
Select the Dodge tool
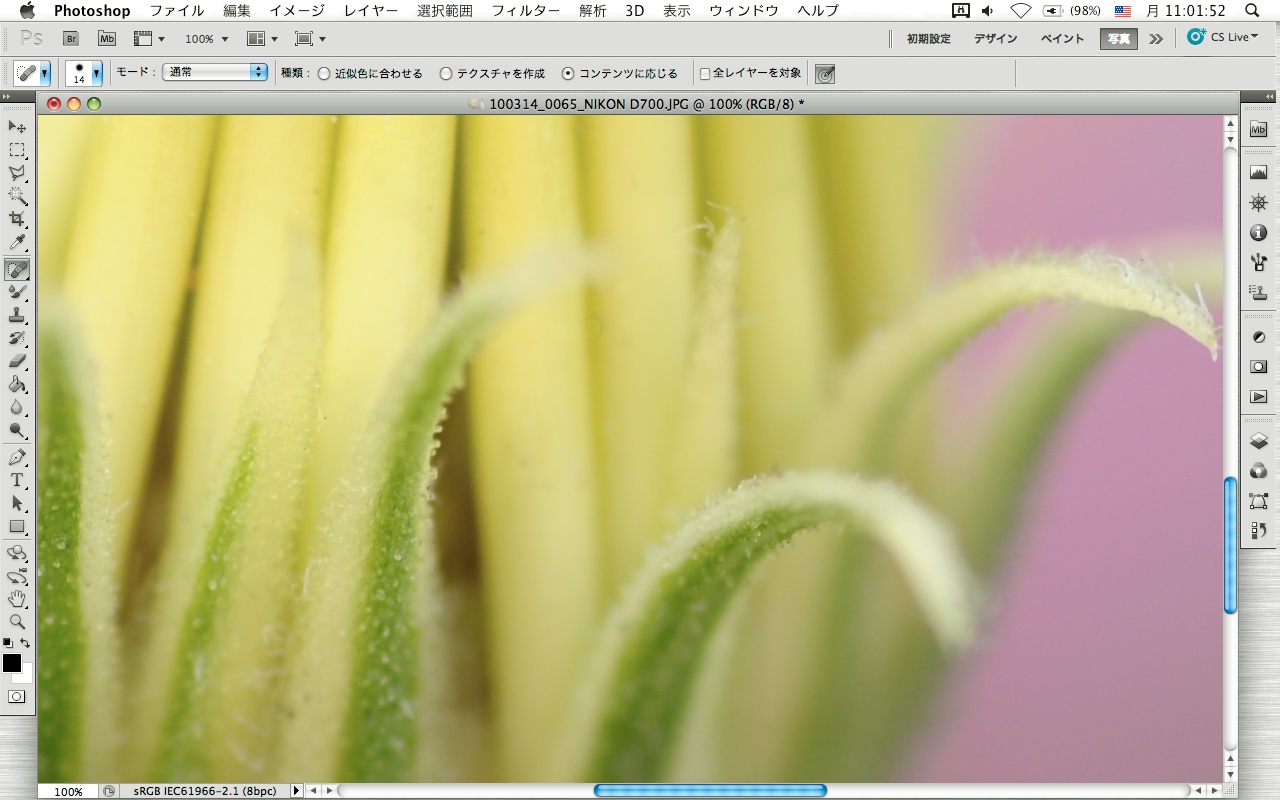tap(17, 431)
